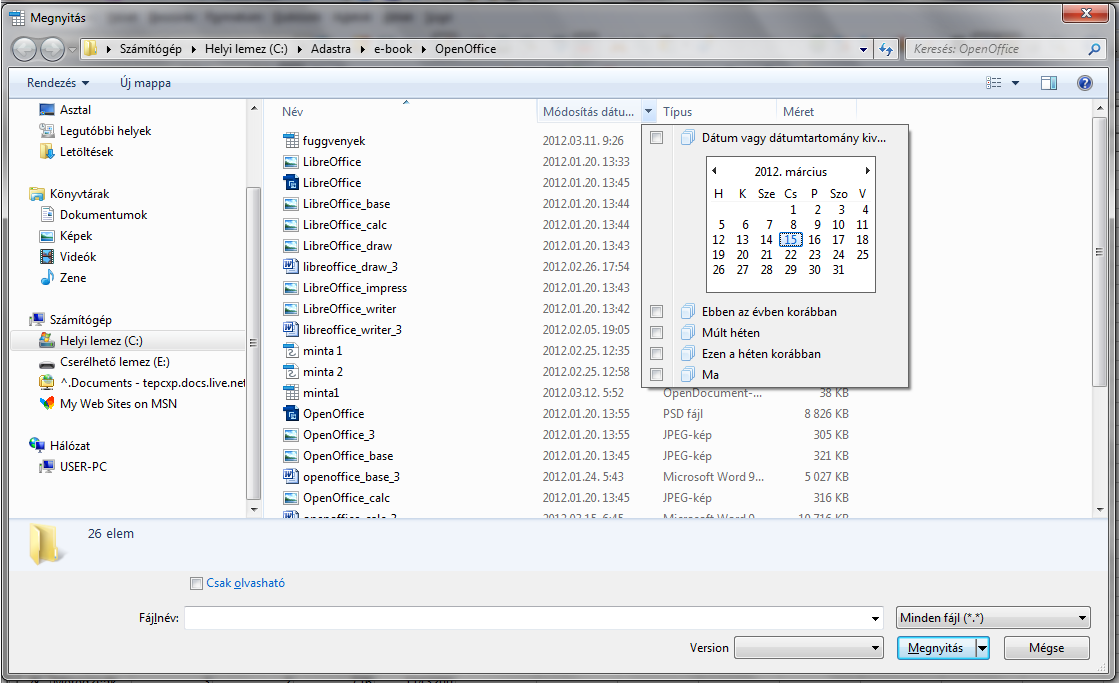
Task: Click the refresh icon beside address bar
Action: point(886,49)
